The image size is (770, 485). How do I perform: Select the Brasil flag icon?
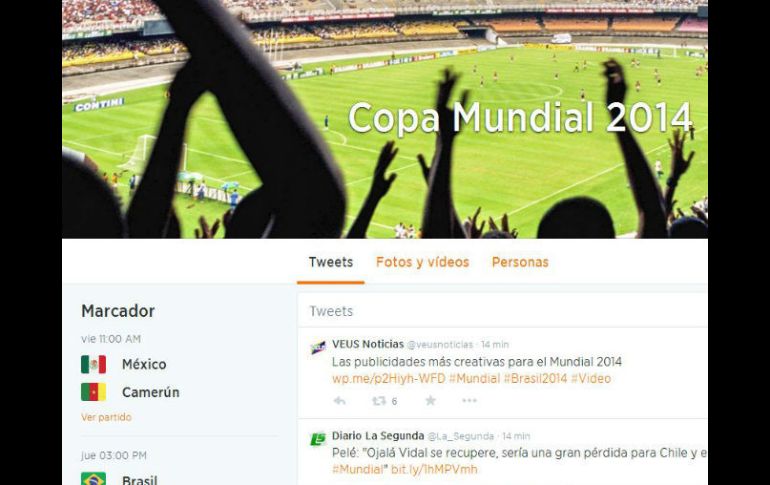click(x=93, y=479)
